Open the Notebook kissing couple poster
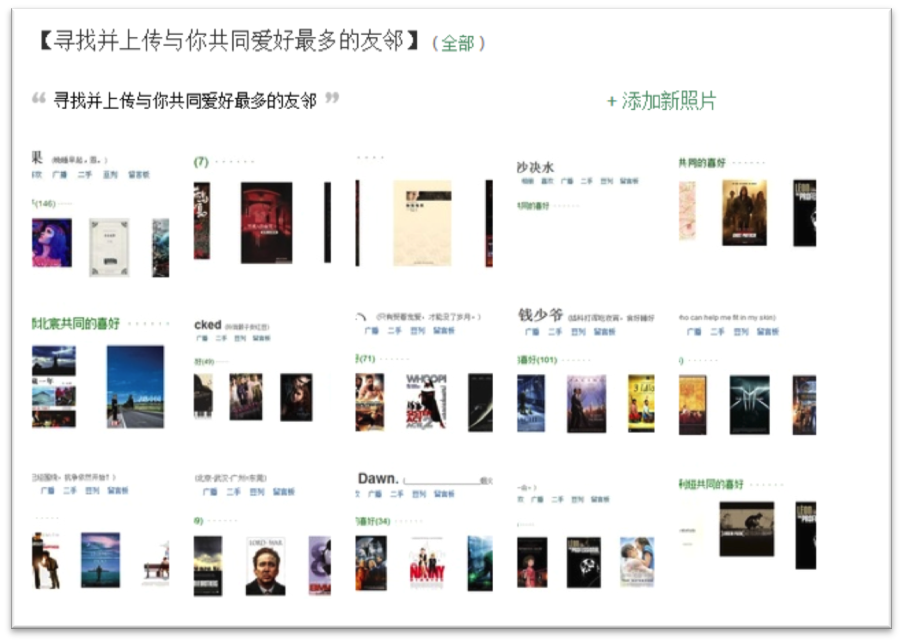Viewport: 903px width, 643px height. click(x=637, y=562)
